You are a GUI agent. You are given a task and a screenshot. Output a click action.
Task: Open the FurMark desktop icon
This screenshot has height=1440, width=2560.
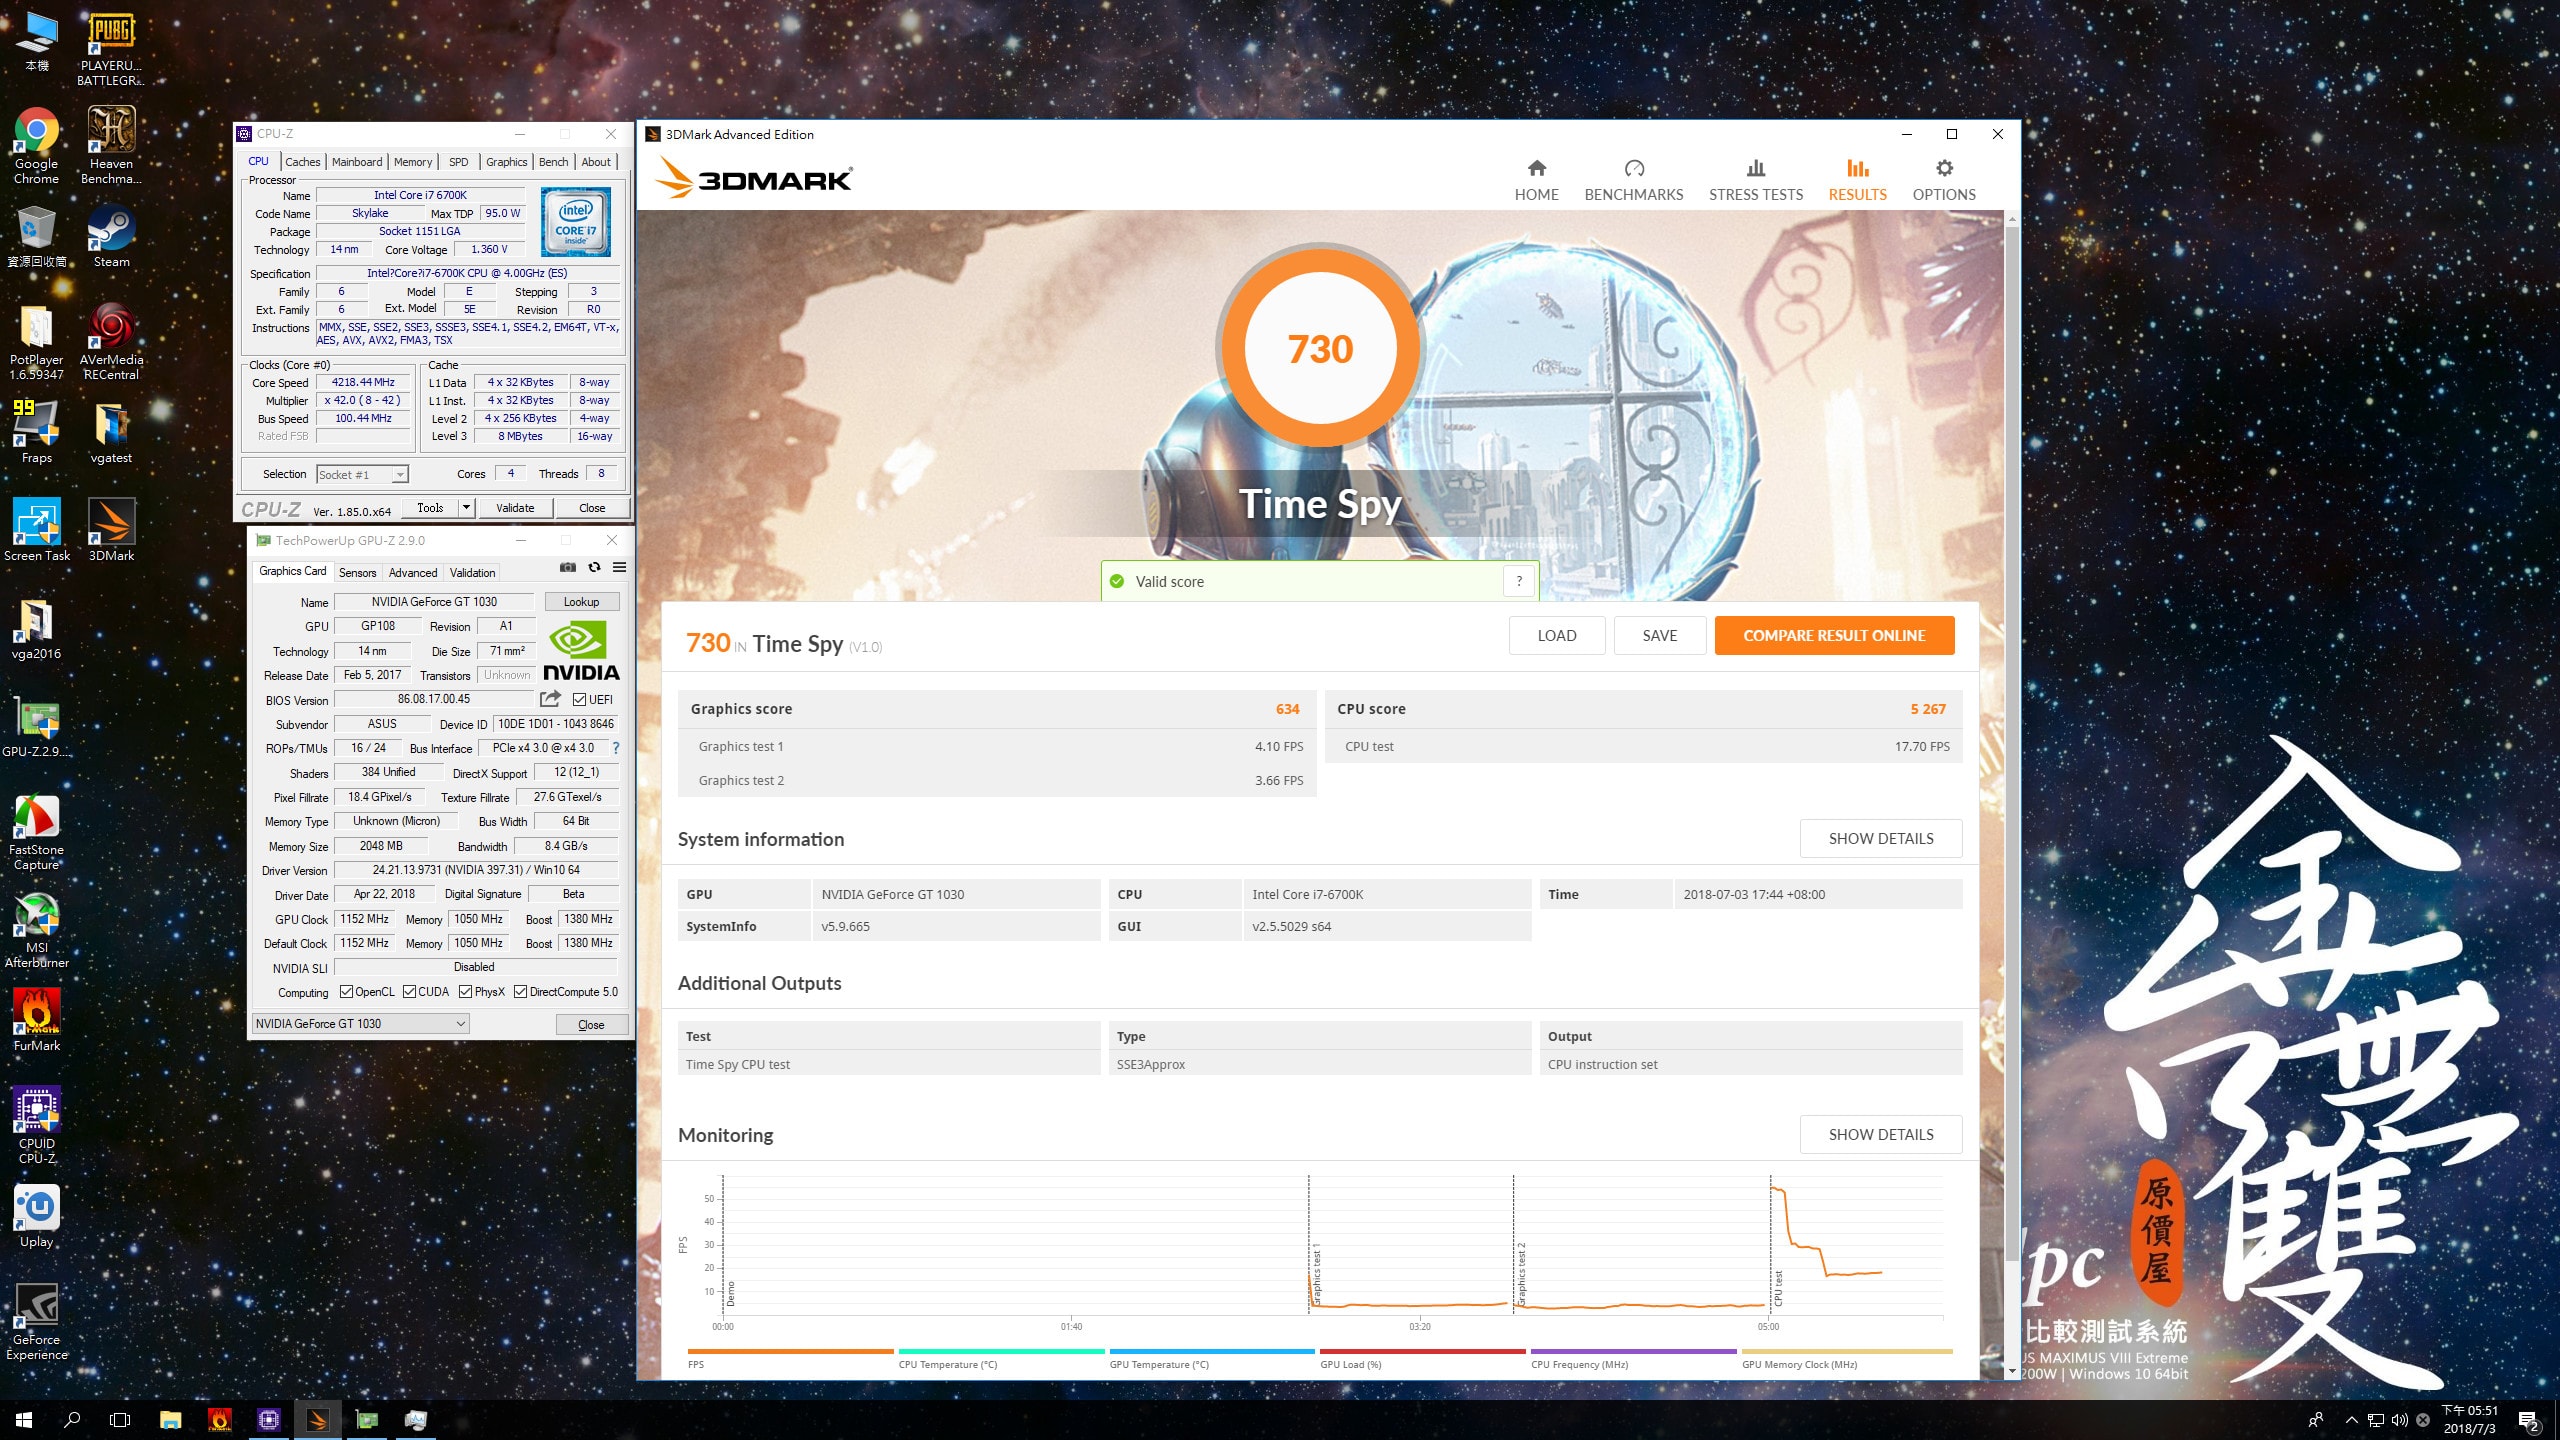coord(36,1020)
